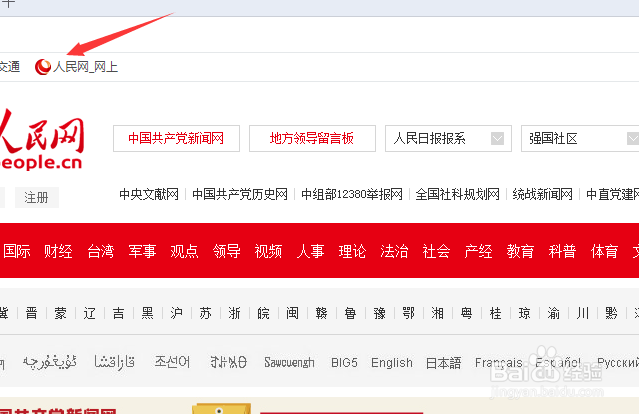
Task: Open the 豫 province channel
Action: (x=379, y=313)
